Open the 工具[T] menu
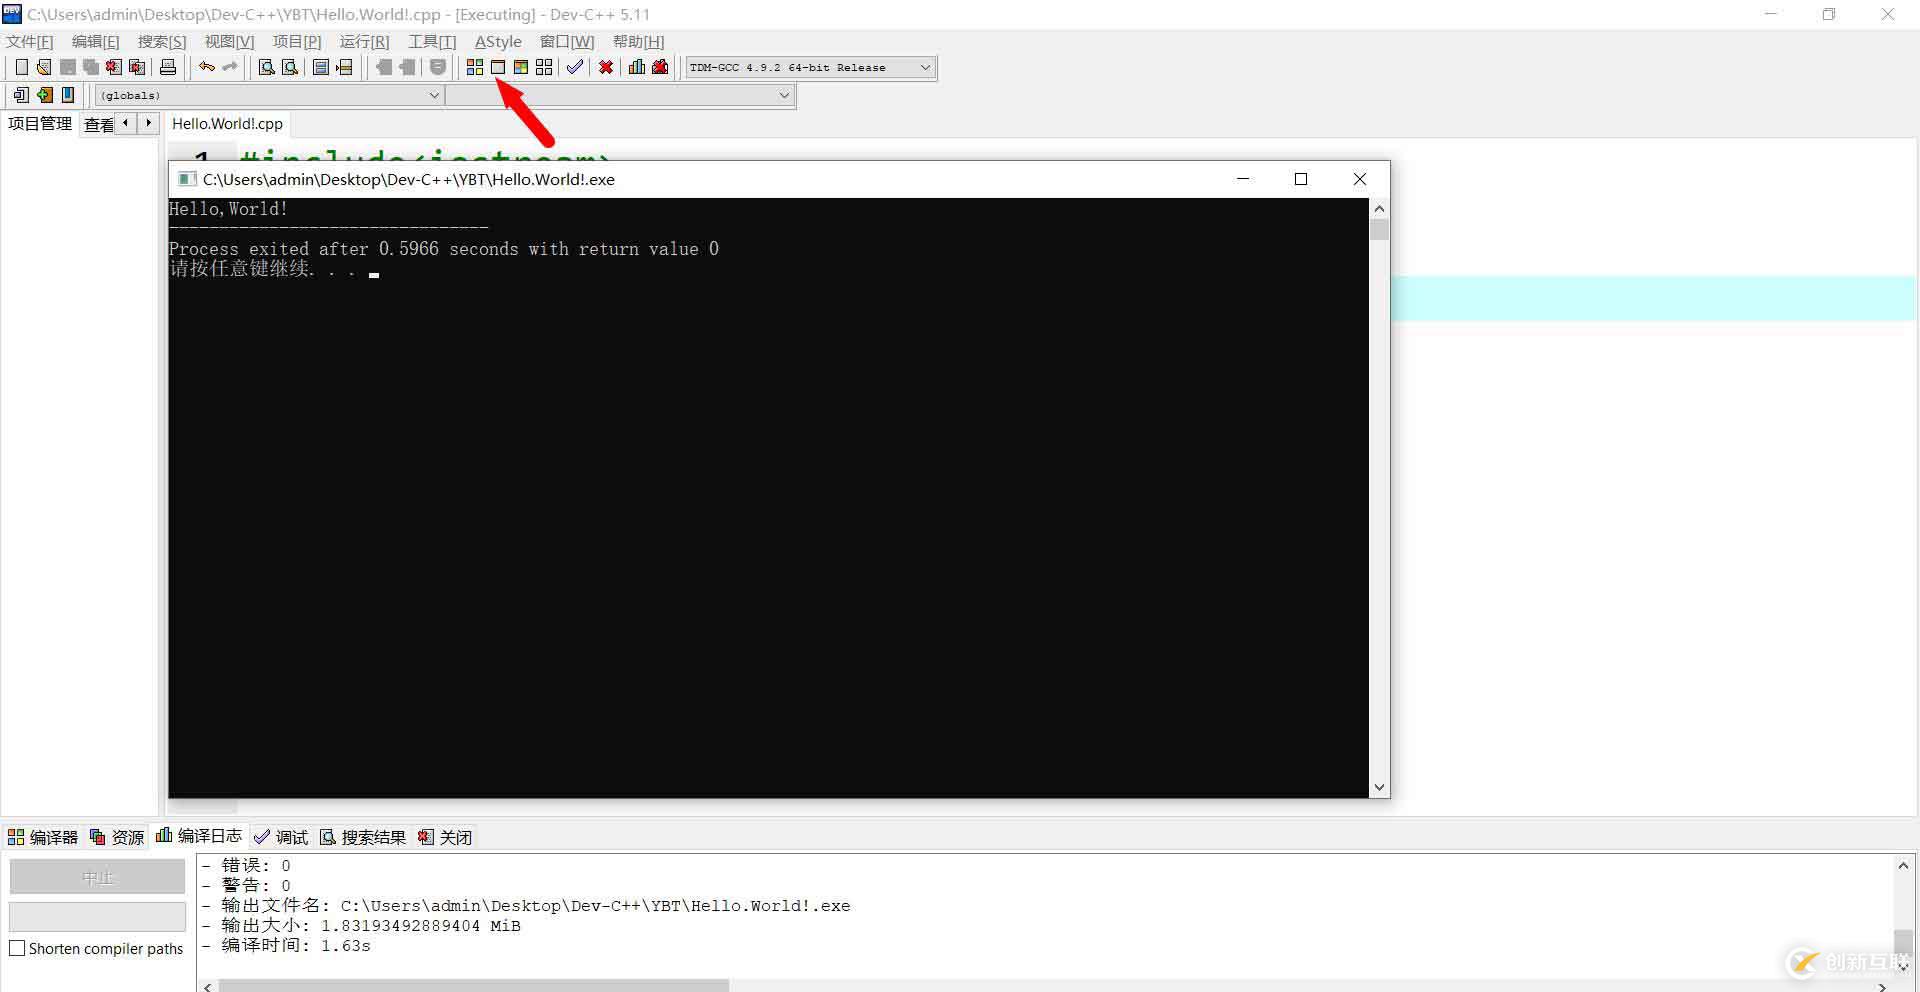Screen dimensions: 1920x992 (432, 41)
